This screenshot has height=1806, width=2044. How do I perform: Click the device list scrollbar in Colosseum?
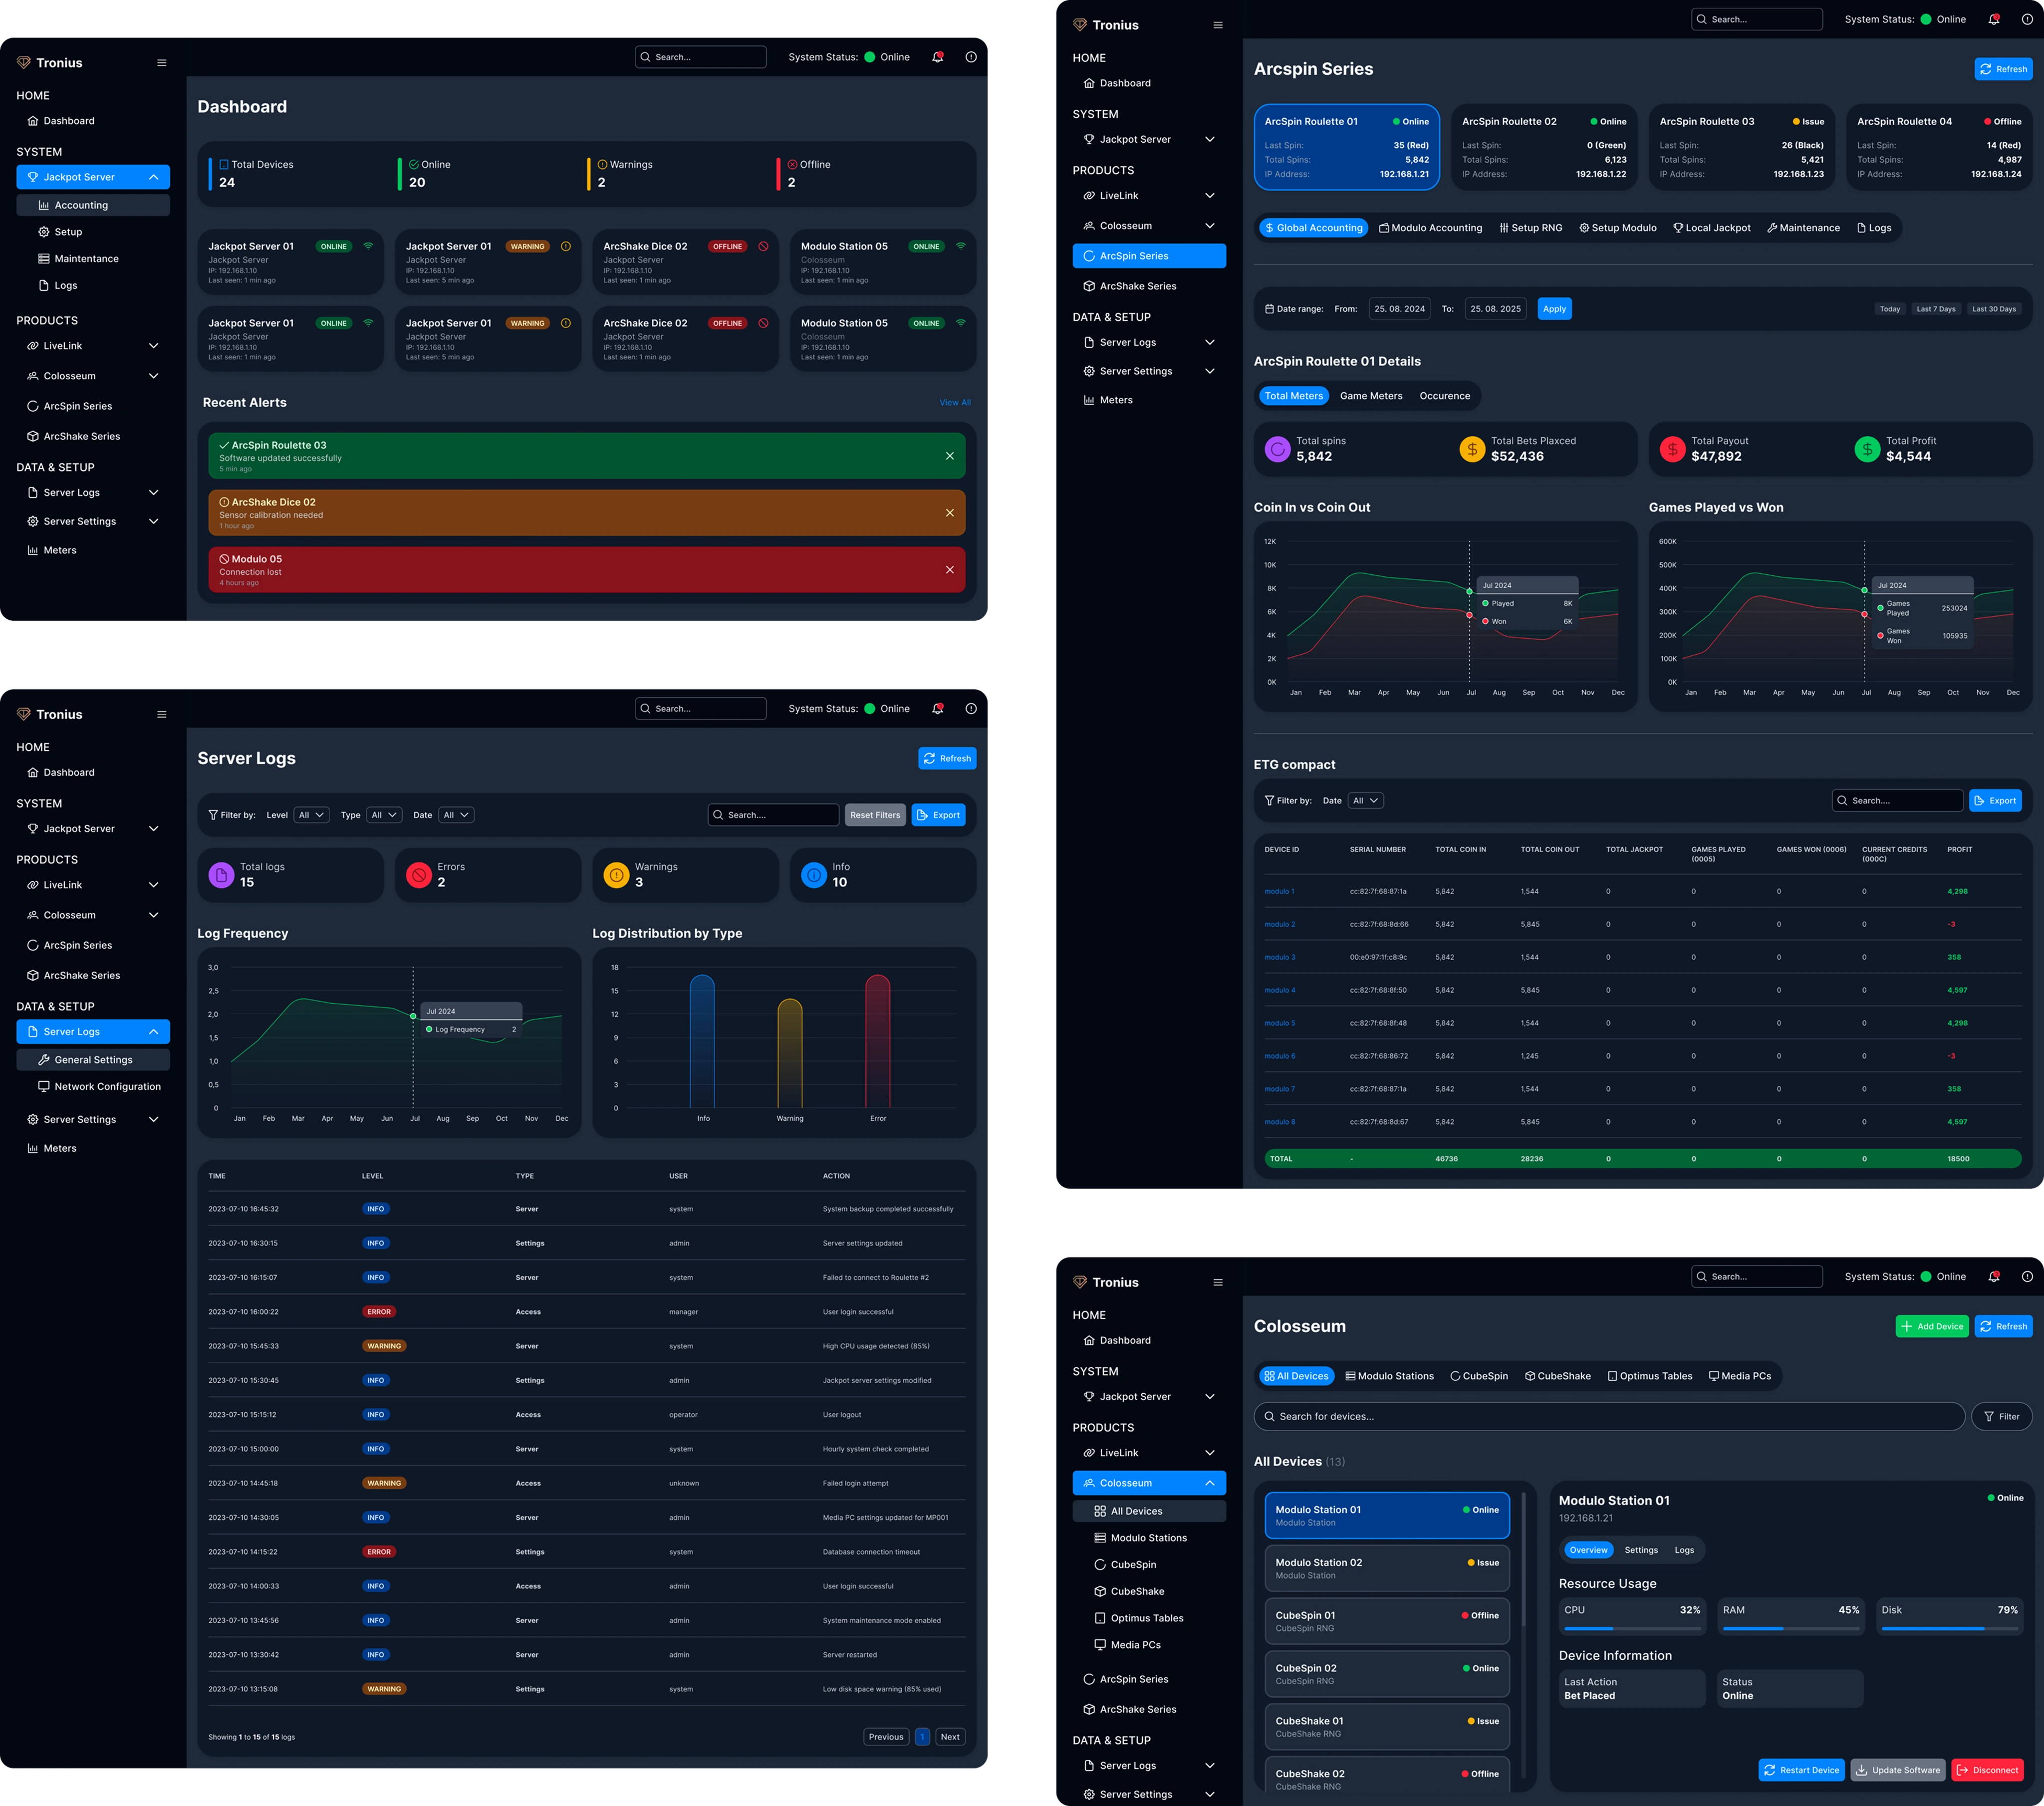pos(1523,1560)
